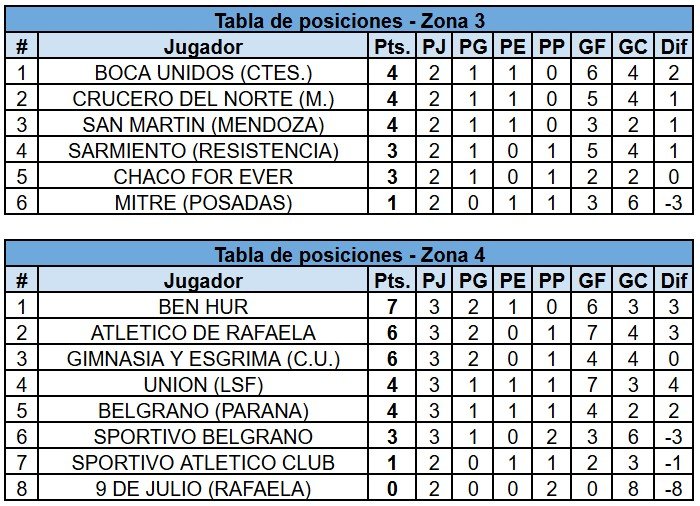Click SAN MARTIN (MENDOZA) row name

[x=204, y=125]
